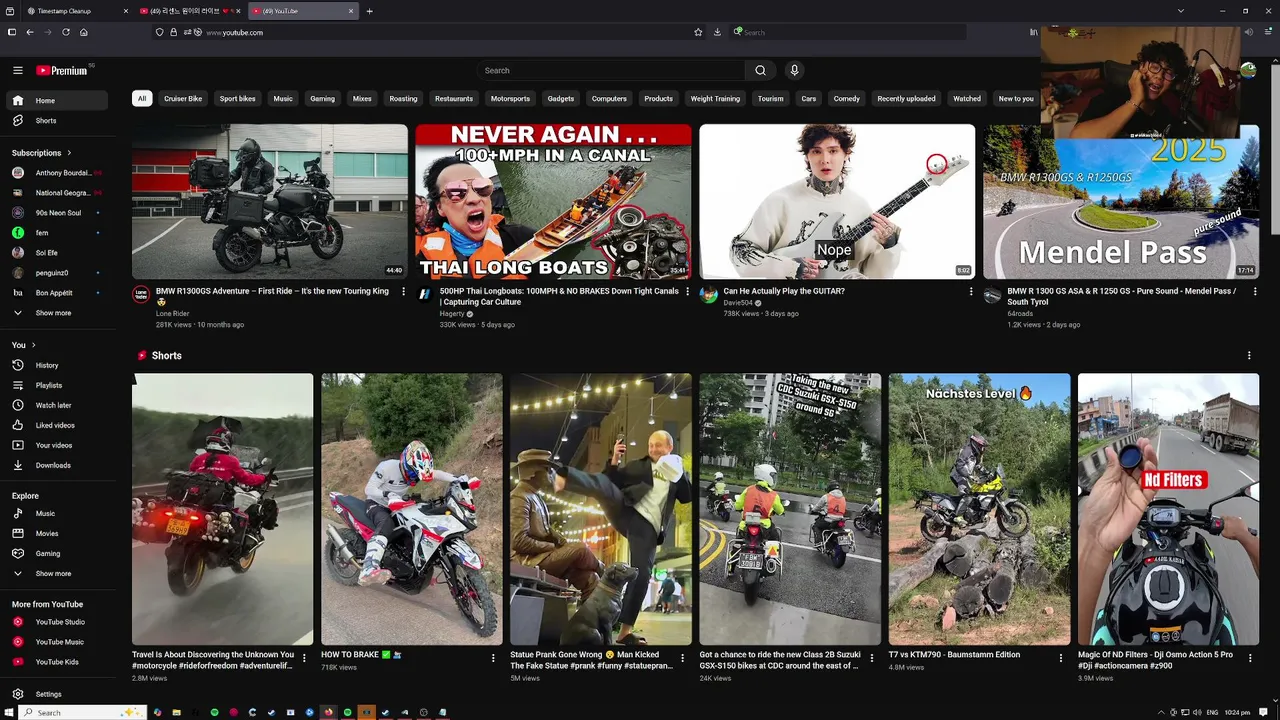Expand the You section chevron
This screenshot has width=1280, height=720.
pos(33,345)
